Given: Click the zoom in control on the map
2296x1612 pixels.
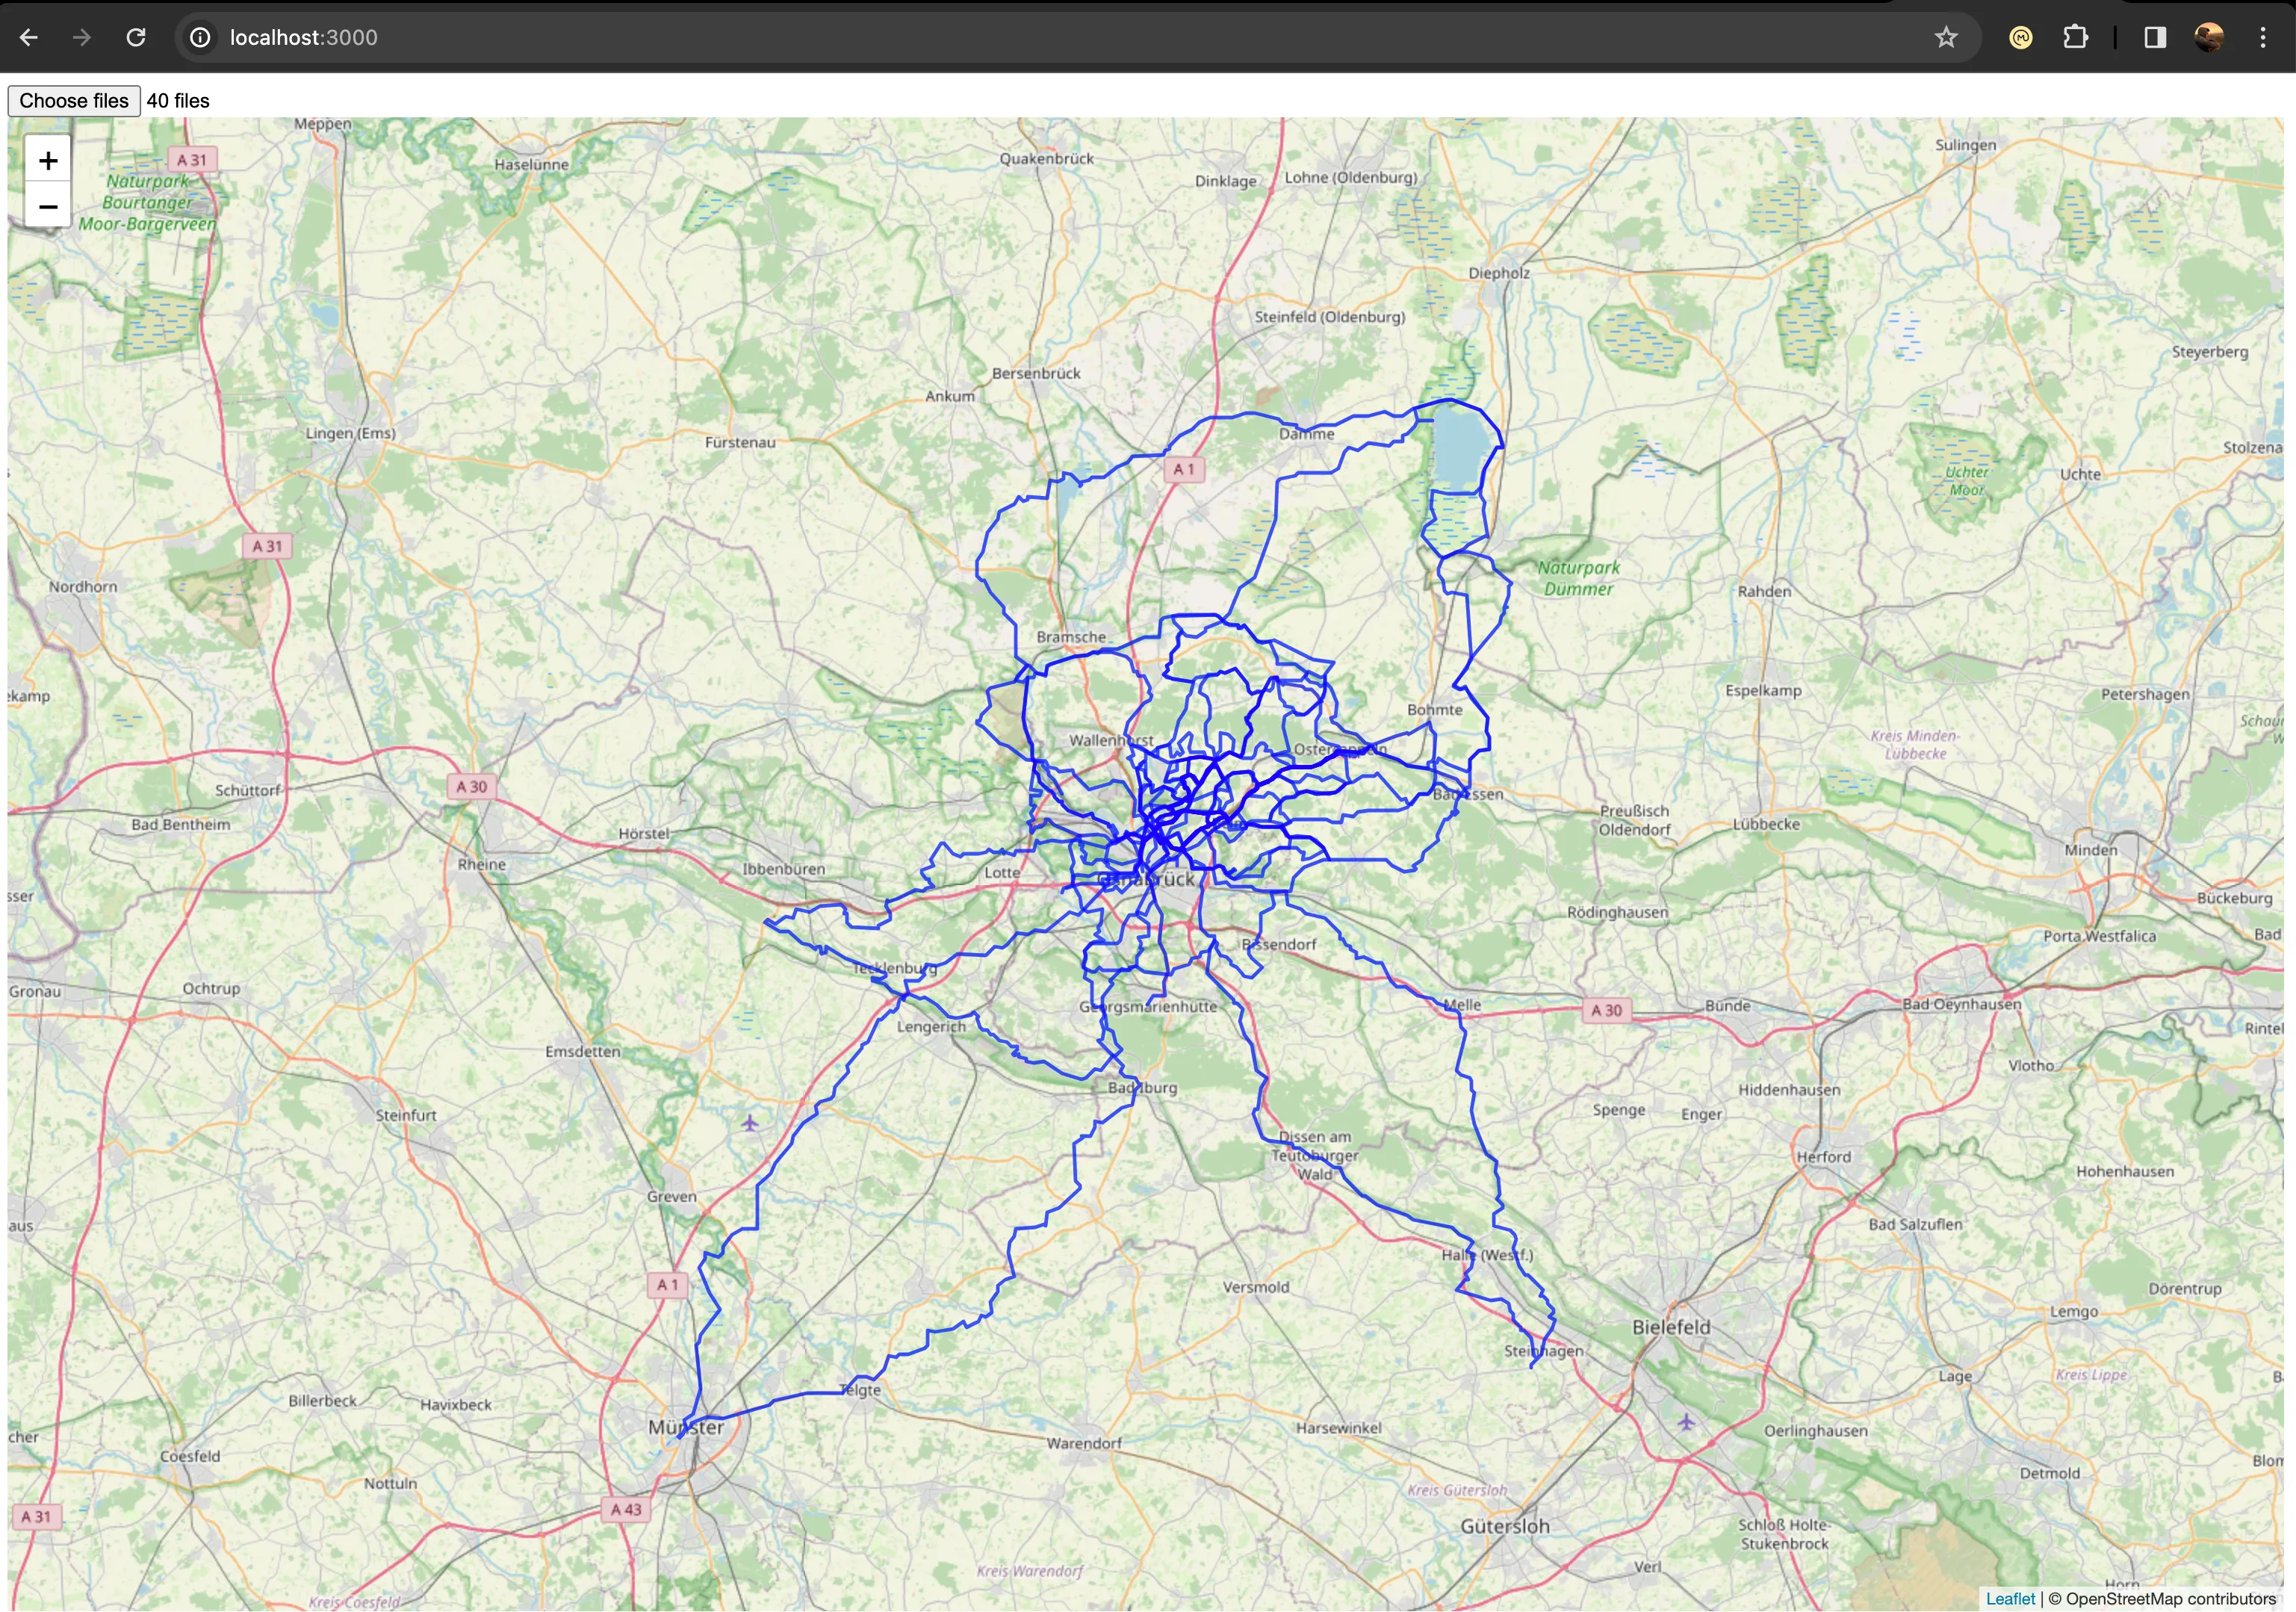Looking at the screenshot, I should [x=47, y=160].
